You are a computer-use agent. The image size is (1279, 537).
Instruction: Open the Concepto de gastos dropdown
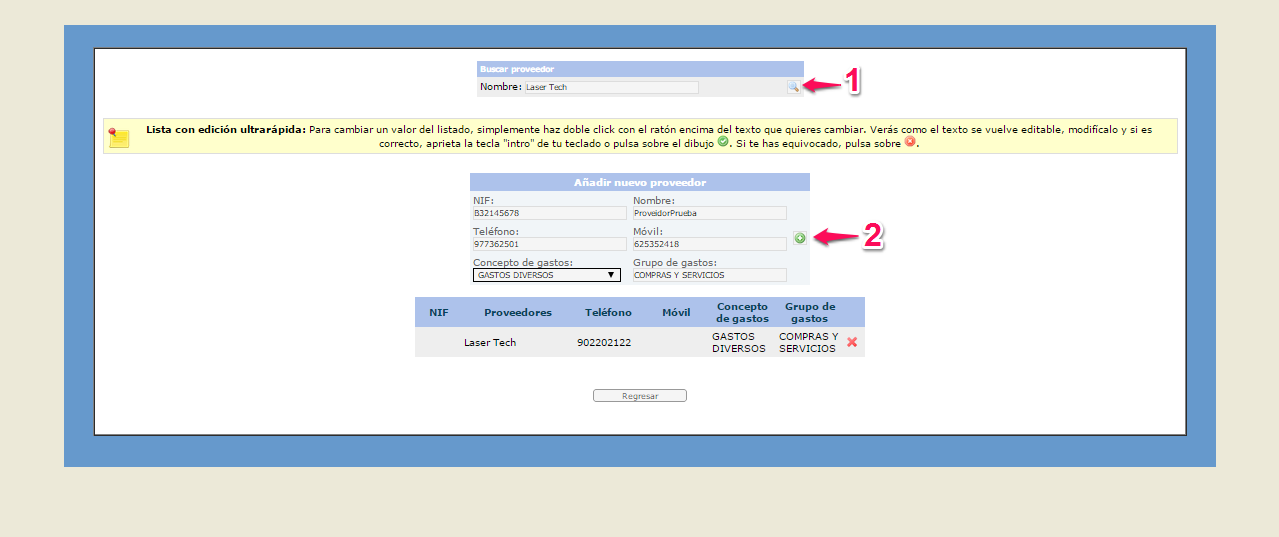point(546,275)
